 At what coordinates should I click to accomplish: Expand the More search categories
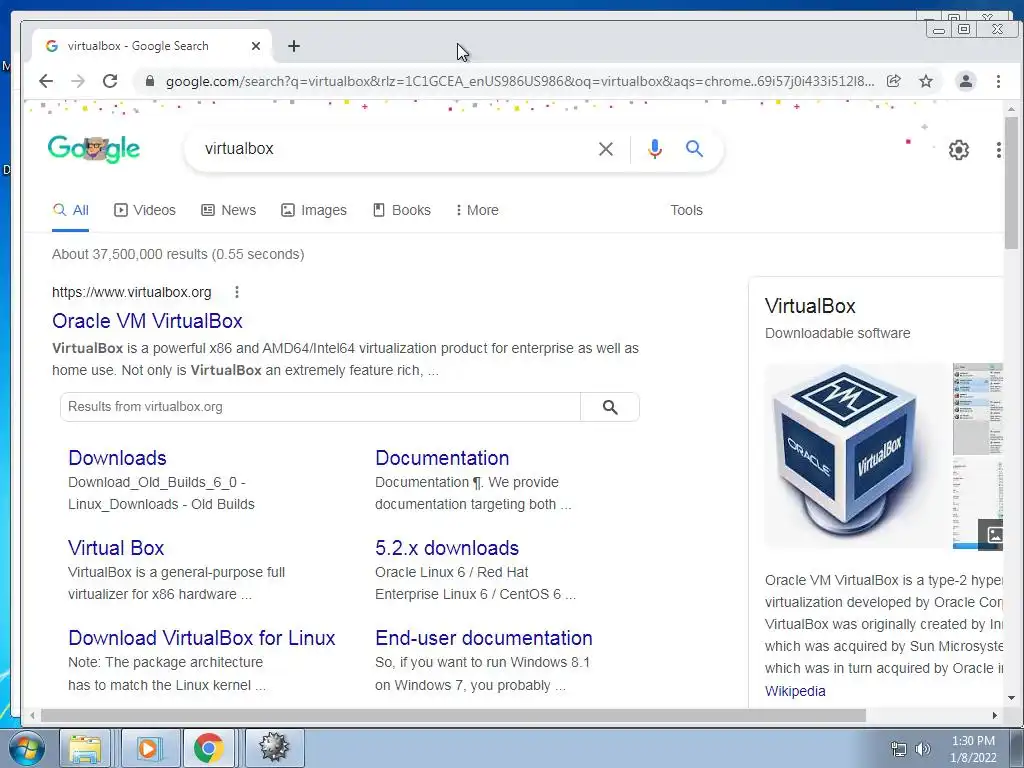coord(477,210)
